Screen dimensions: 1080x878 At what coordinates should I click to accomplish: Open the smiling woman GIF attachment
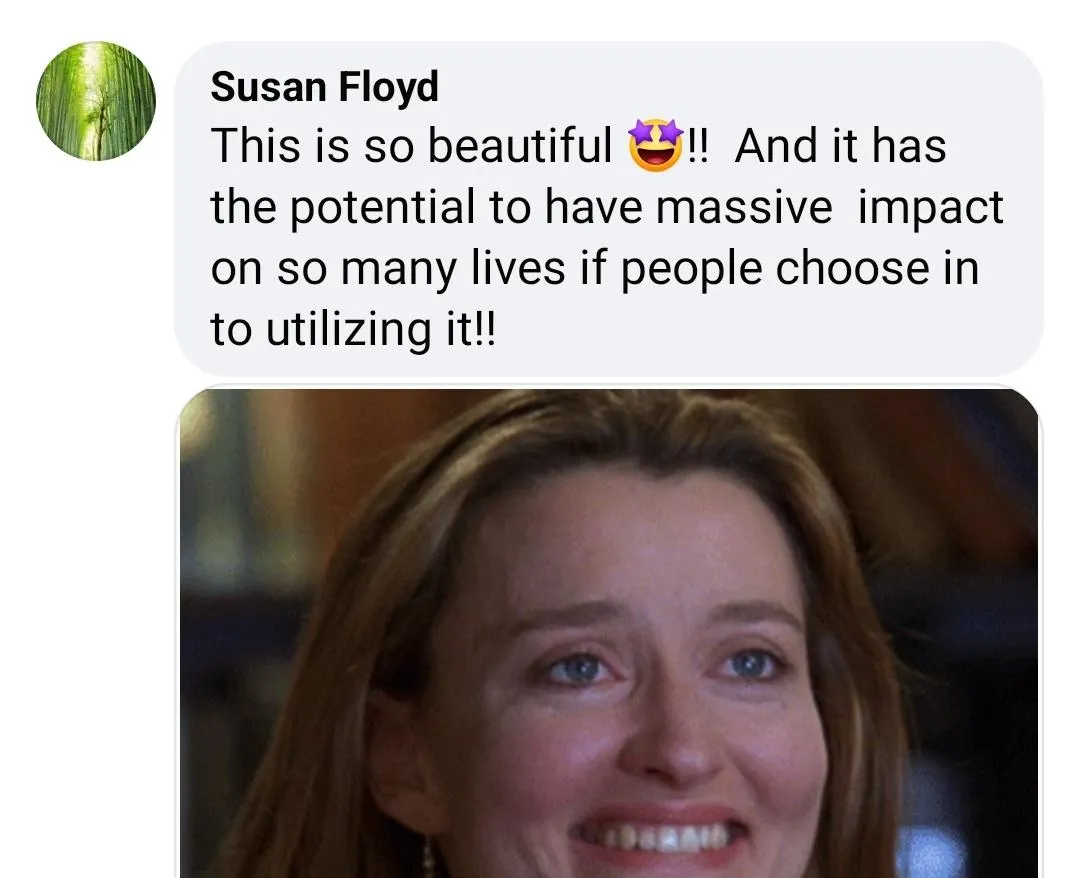609,632
